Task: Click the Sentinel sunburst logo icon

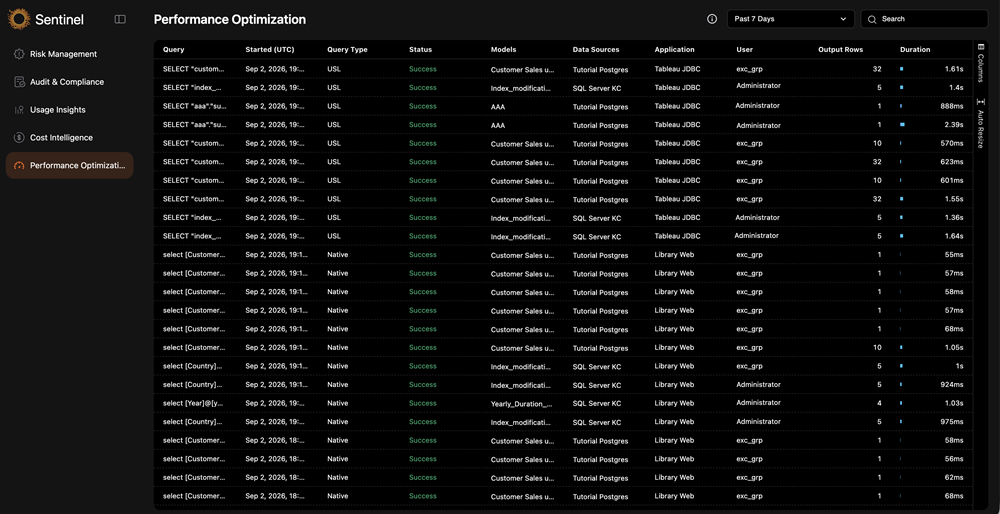Action: pos(19,19)
